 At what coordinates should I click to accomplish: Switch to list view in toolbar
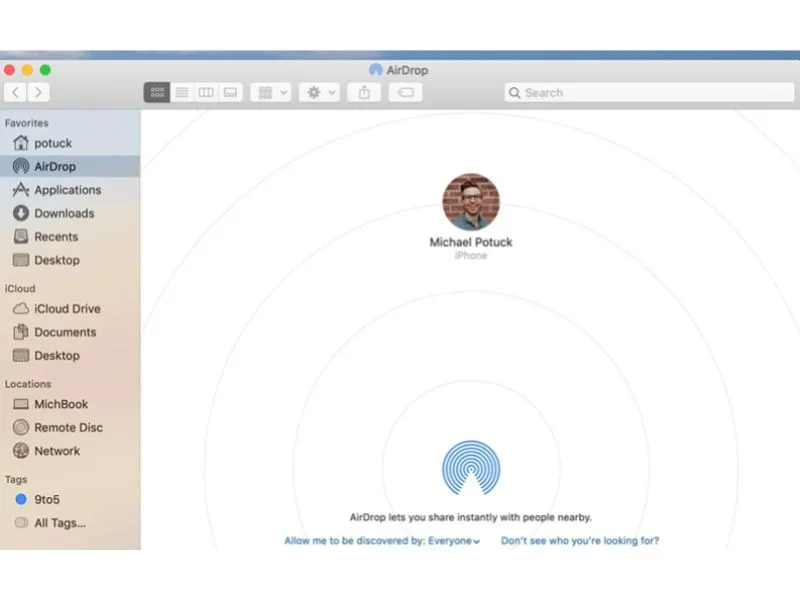pyautogui.click(x=182, y=92)
